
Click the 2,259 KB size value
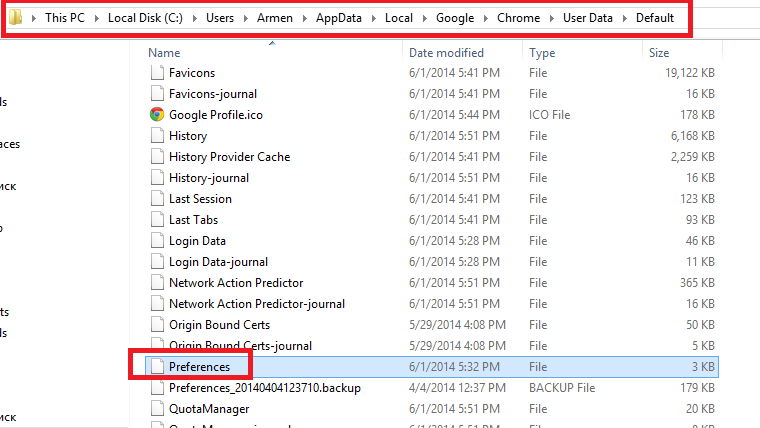coord(693,157)
